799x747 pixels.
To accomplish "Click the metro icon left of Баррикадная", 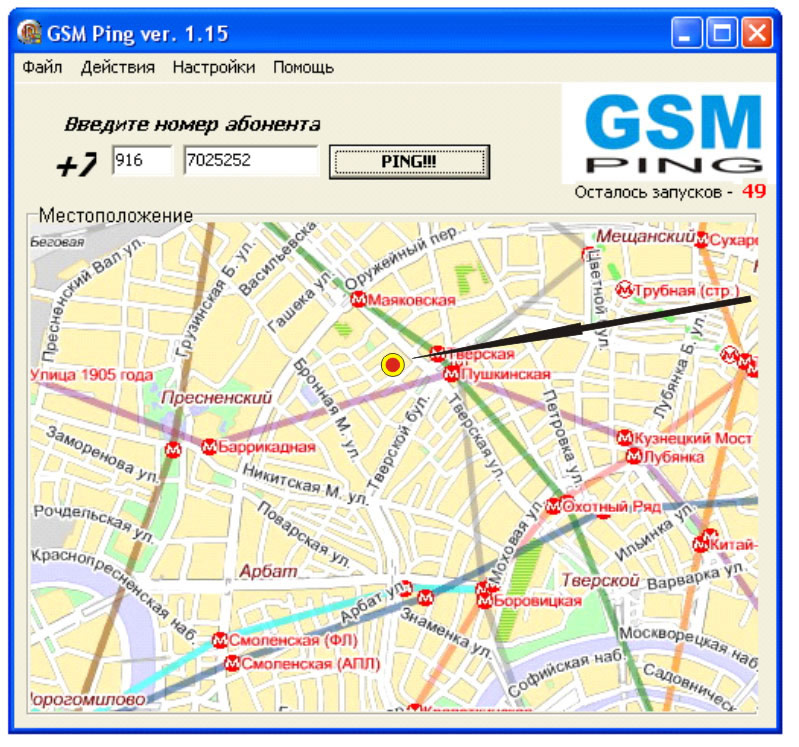I will pyautogui.click(x=173, y=450).
